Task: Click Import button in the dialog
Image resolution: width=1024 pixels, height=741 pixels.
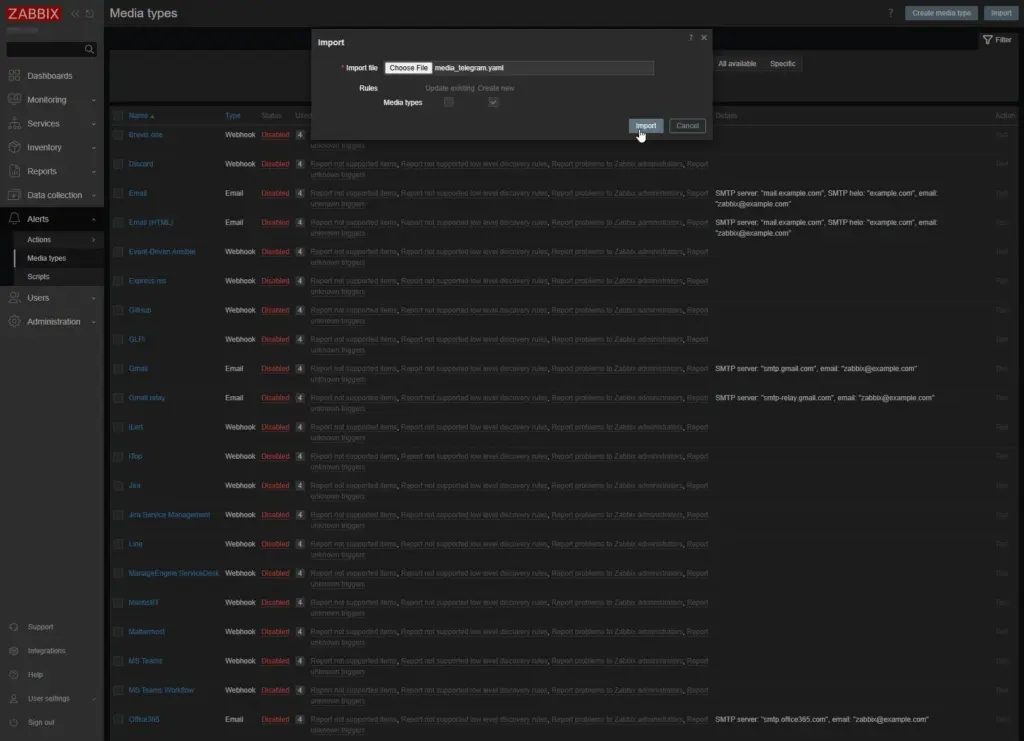Action: 646,125
